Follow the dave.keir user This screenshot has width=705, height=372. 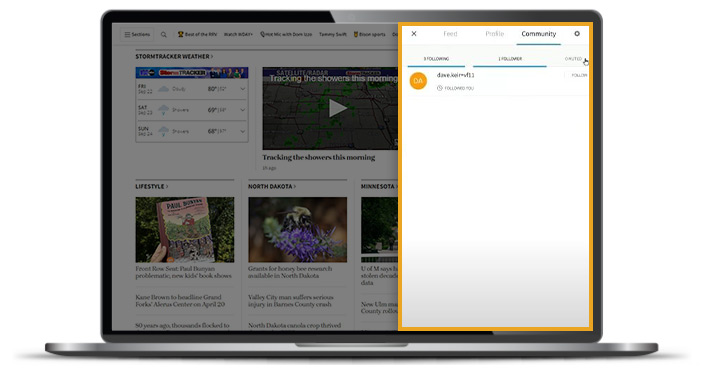[x=579, y=76]
